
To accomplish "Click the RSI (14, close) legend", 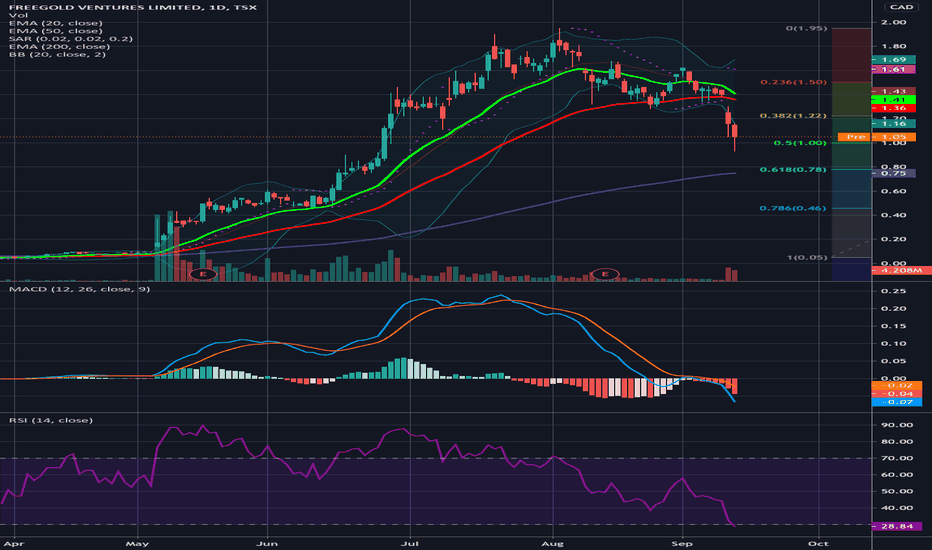I will (x=51, y=420).
